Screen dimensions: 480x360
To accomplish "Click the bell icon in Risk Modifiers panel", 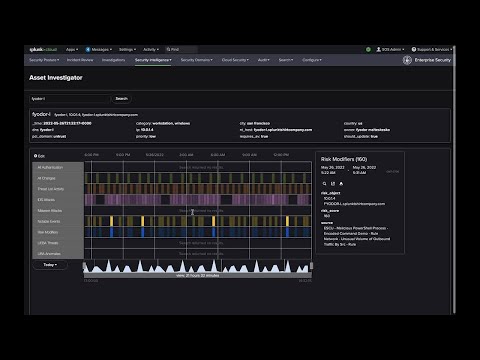I will [341, 184].
